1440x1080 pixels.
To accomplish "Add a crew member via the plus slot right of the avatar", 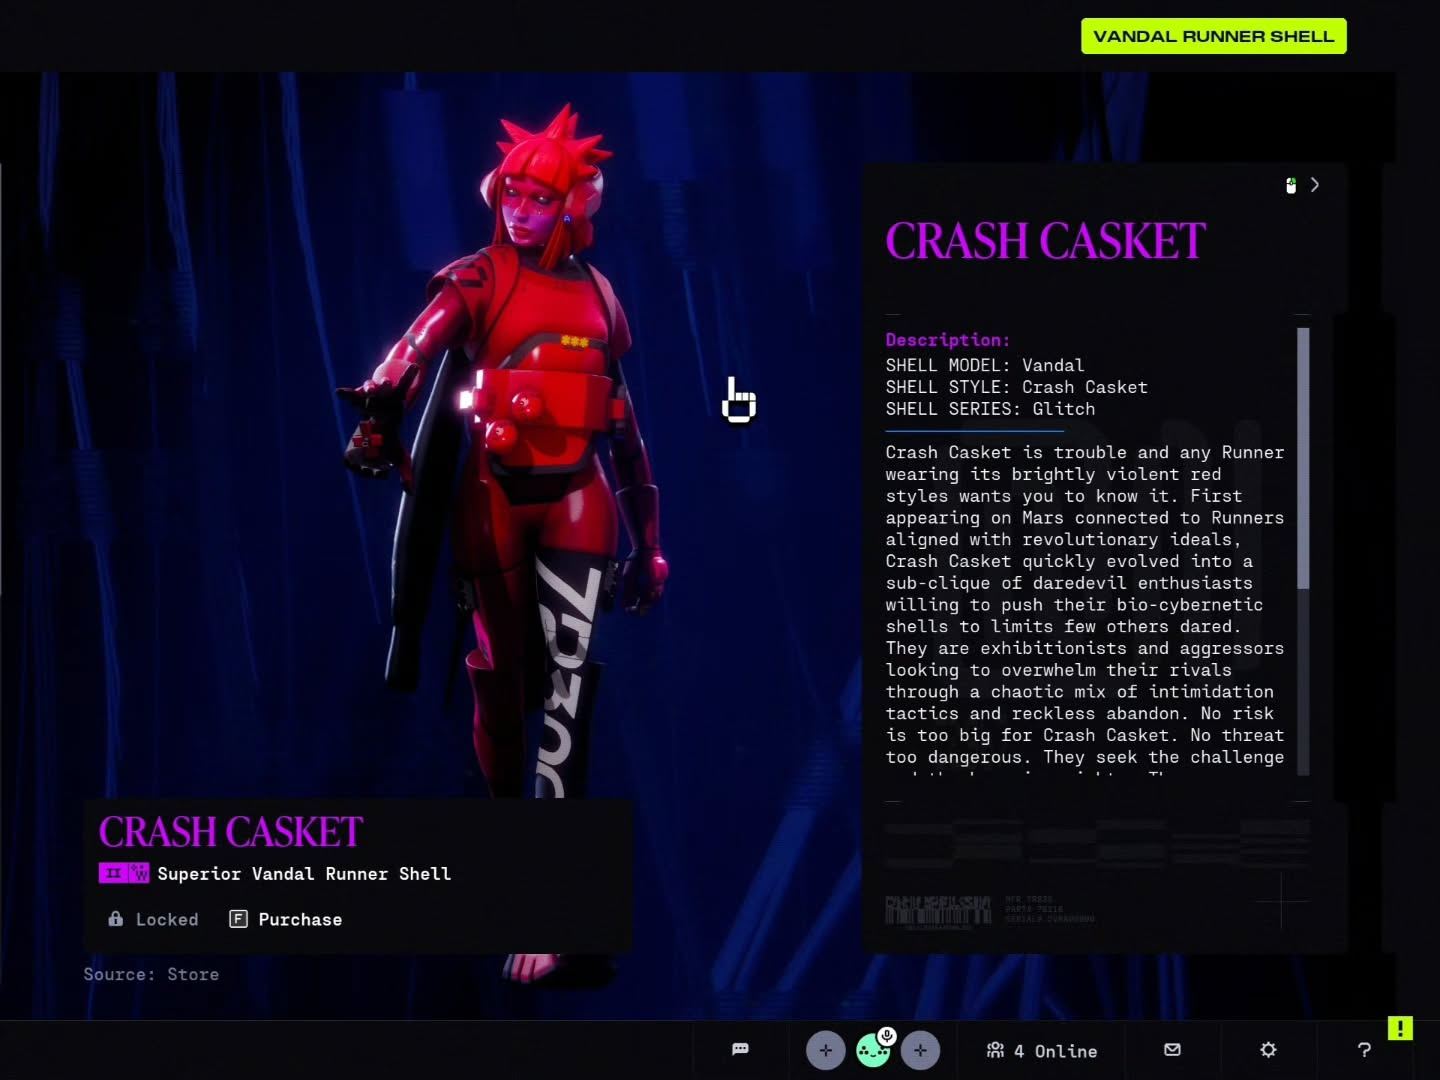I will coord(920,1050).
